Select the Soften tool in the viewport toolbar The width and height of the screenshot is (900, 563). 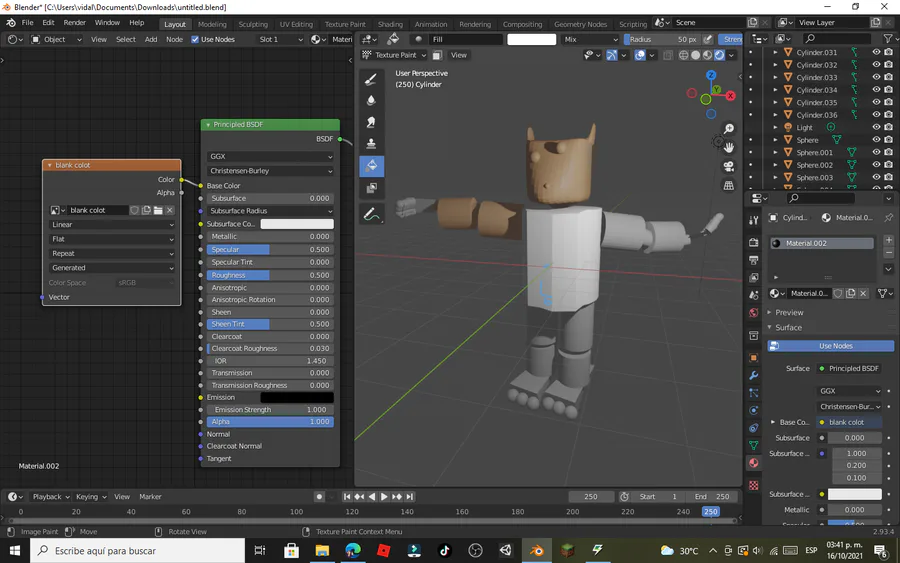pos(371,101)
